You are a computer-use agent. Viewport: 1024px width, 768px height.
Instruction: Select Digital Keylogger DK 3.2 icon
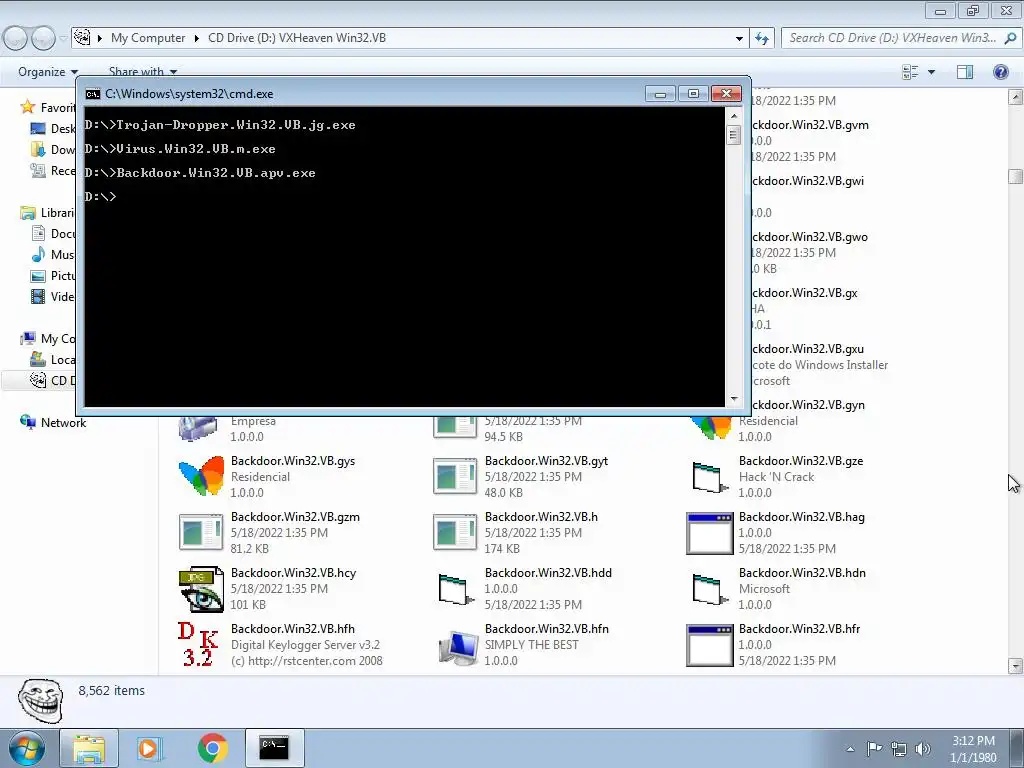198,644
